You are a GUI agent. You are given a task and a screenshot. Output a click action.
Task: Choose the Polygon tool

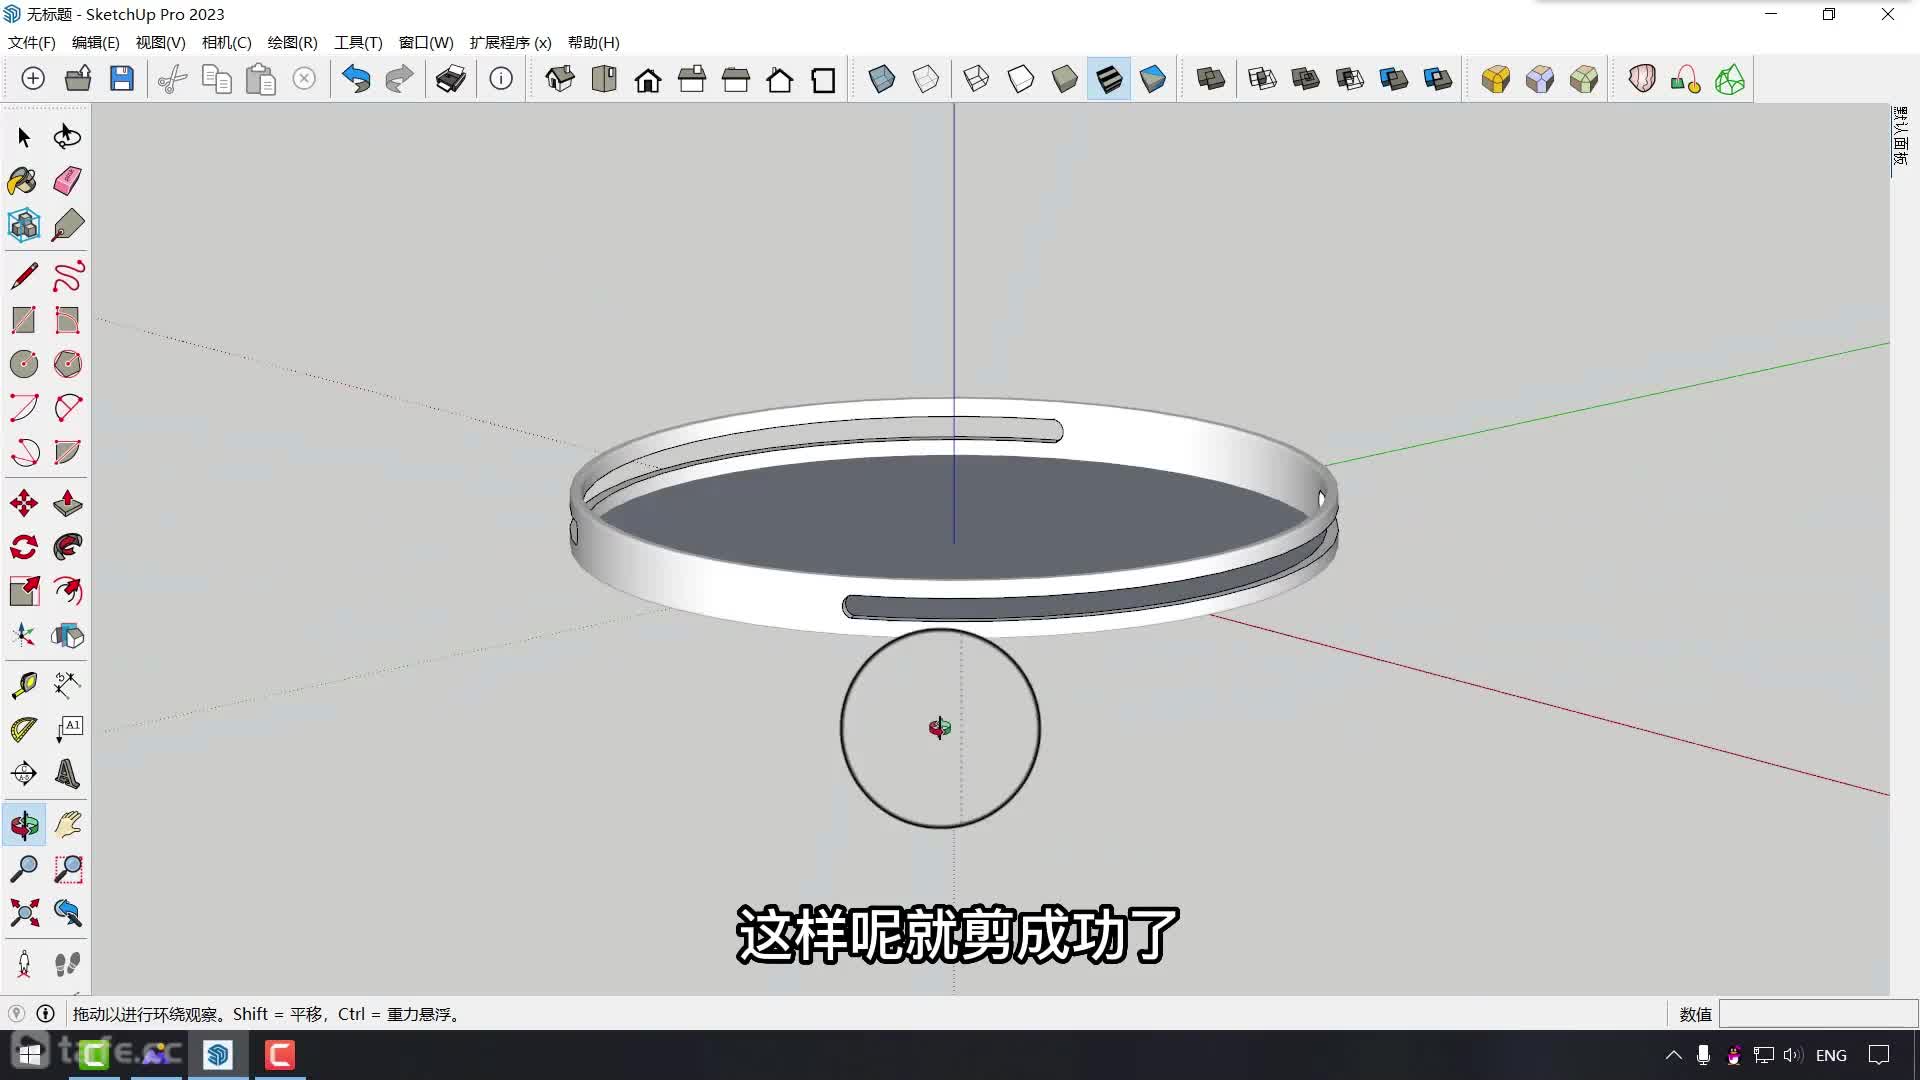tap(67, 363)
